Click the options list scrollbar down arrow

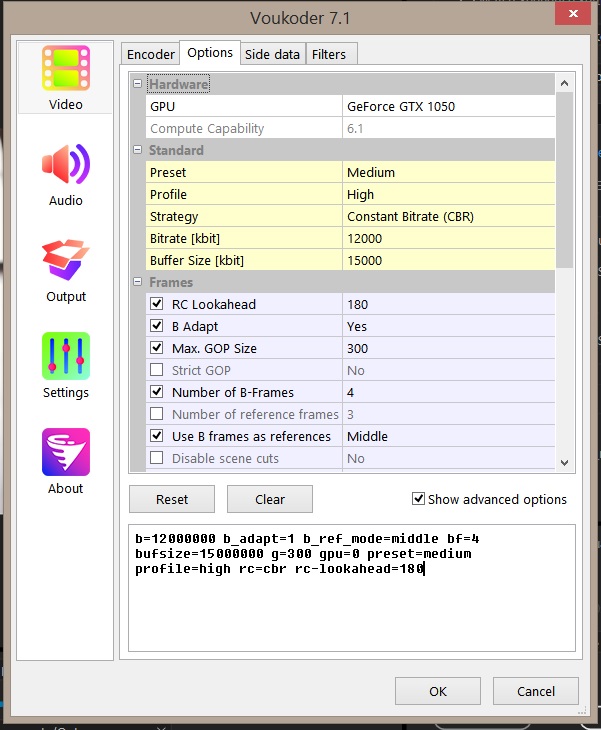[x=564, y=462]
